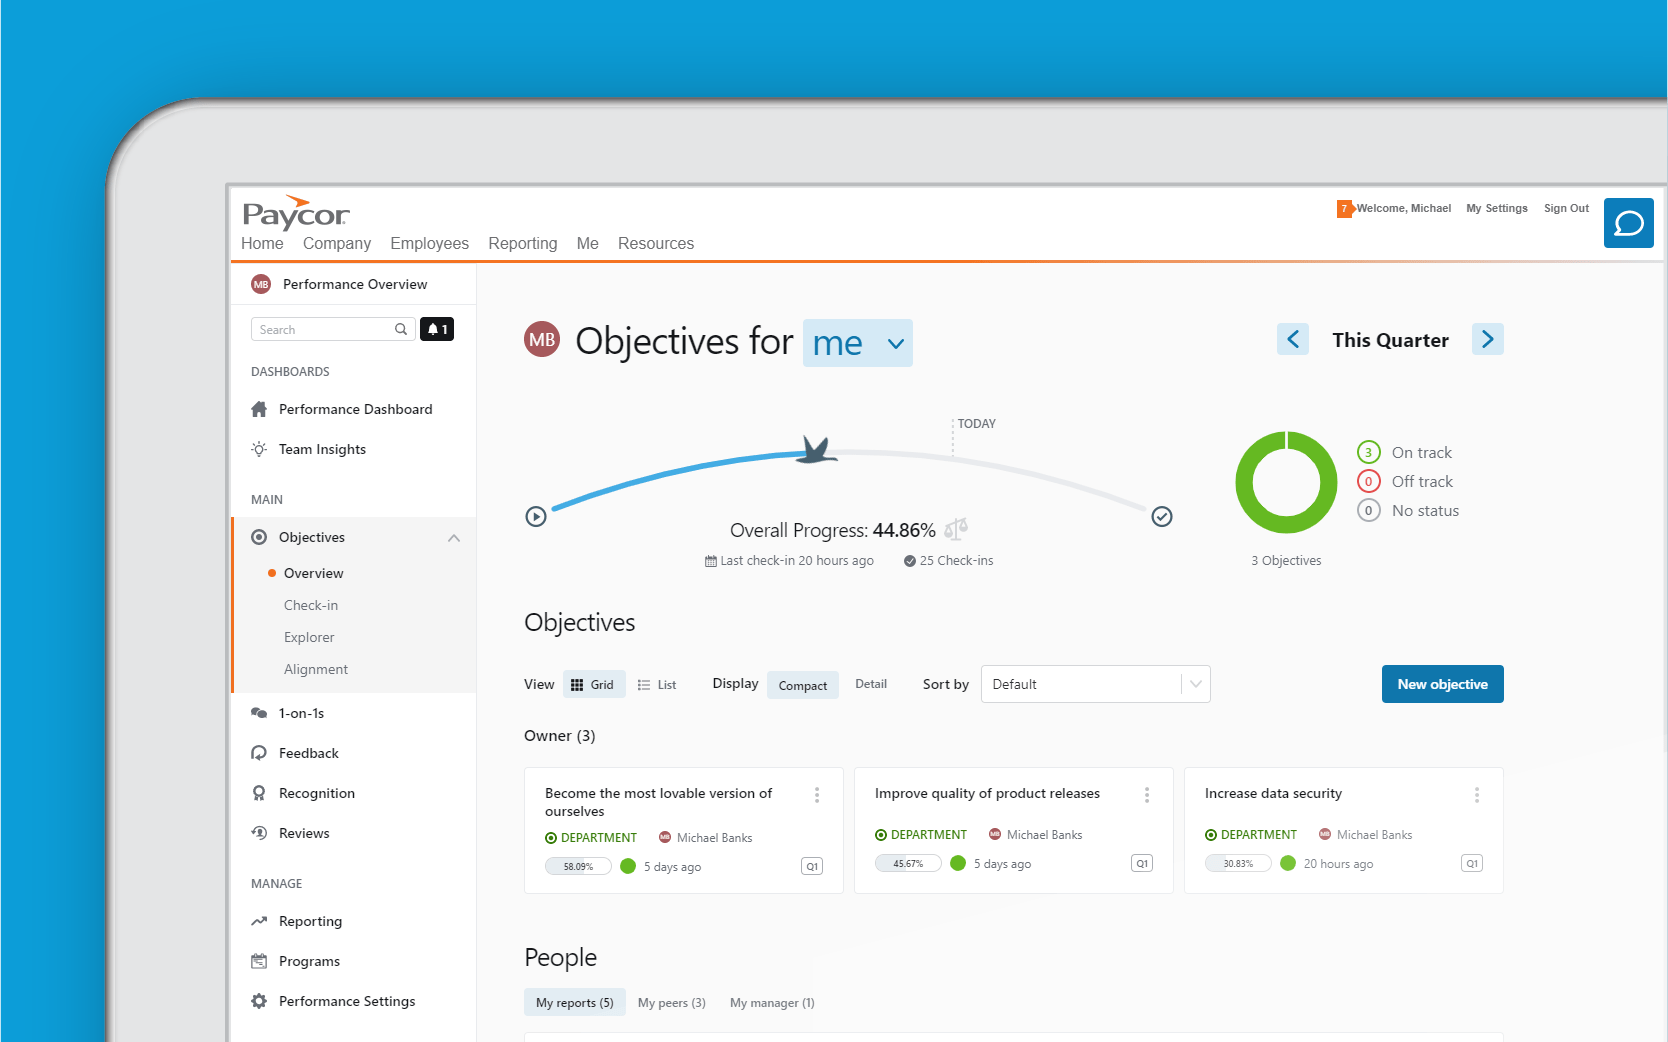
Task: Click the MB avatar beside Objectives for
Action: (542, 340)
